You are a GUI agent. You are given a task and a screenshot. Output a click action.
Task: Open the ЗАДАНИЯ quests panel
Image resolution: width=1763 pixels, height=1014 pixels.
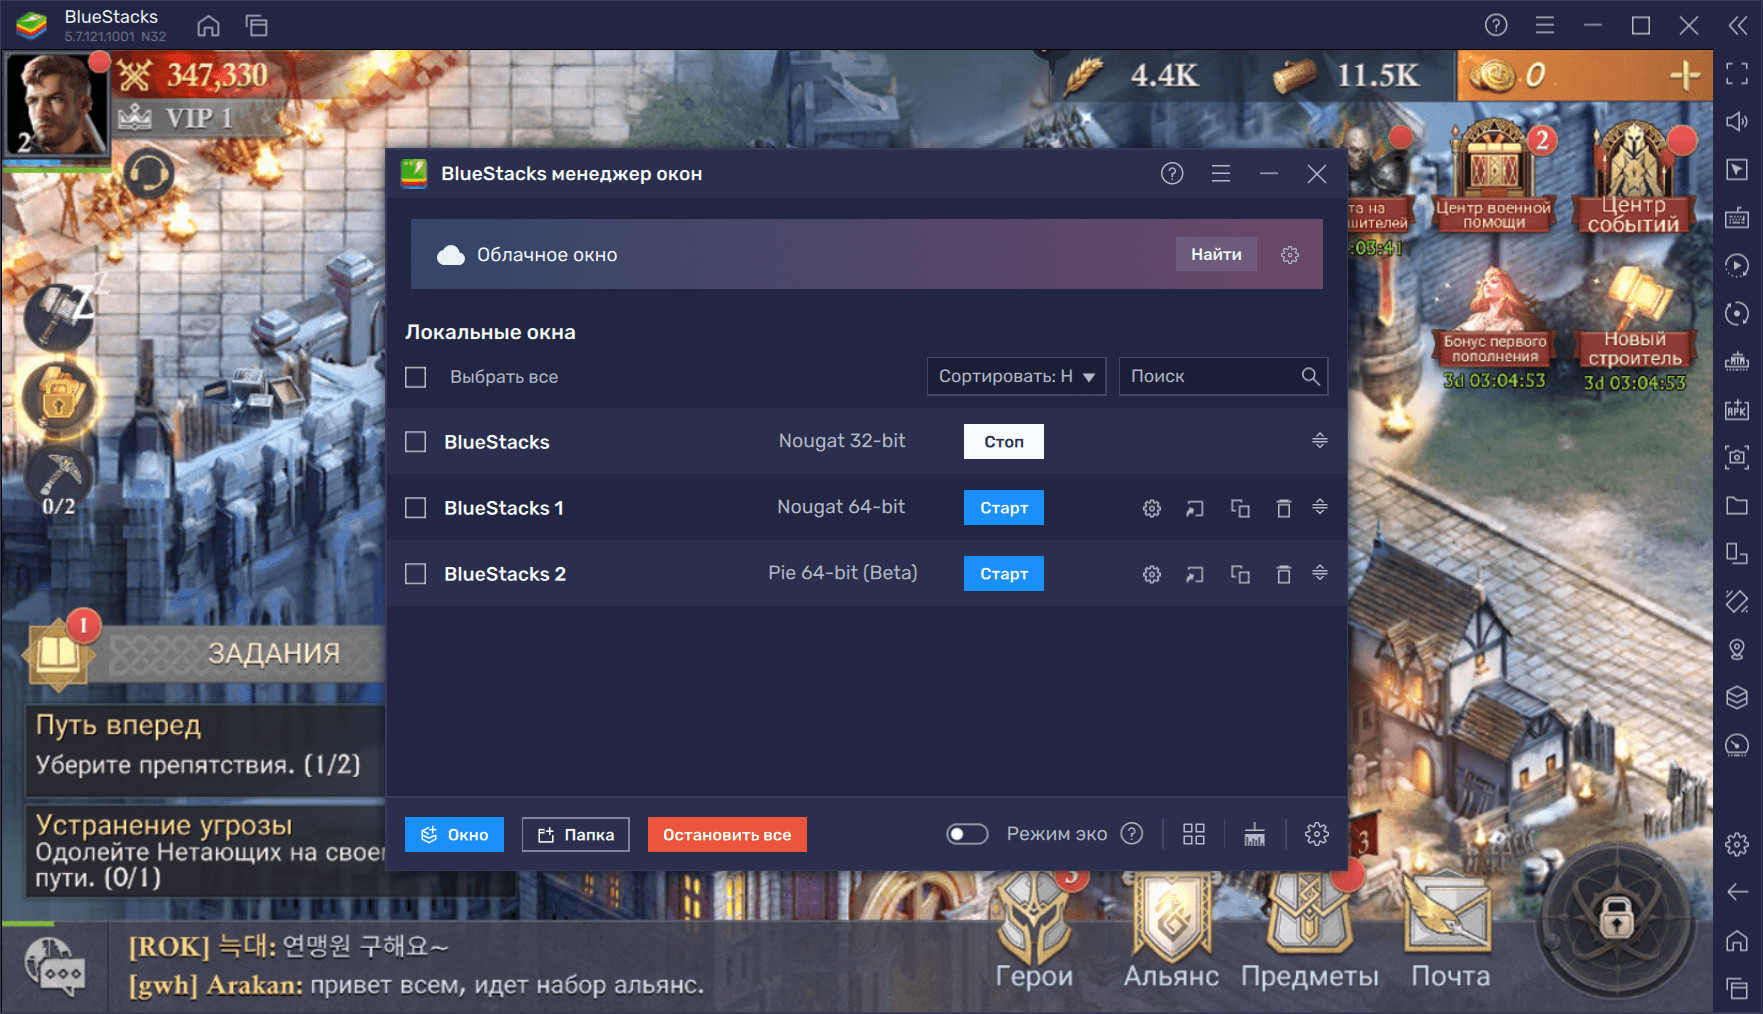click(206, 654)
